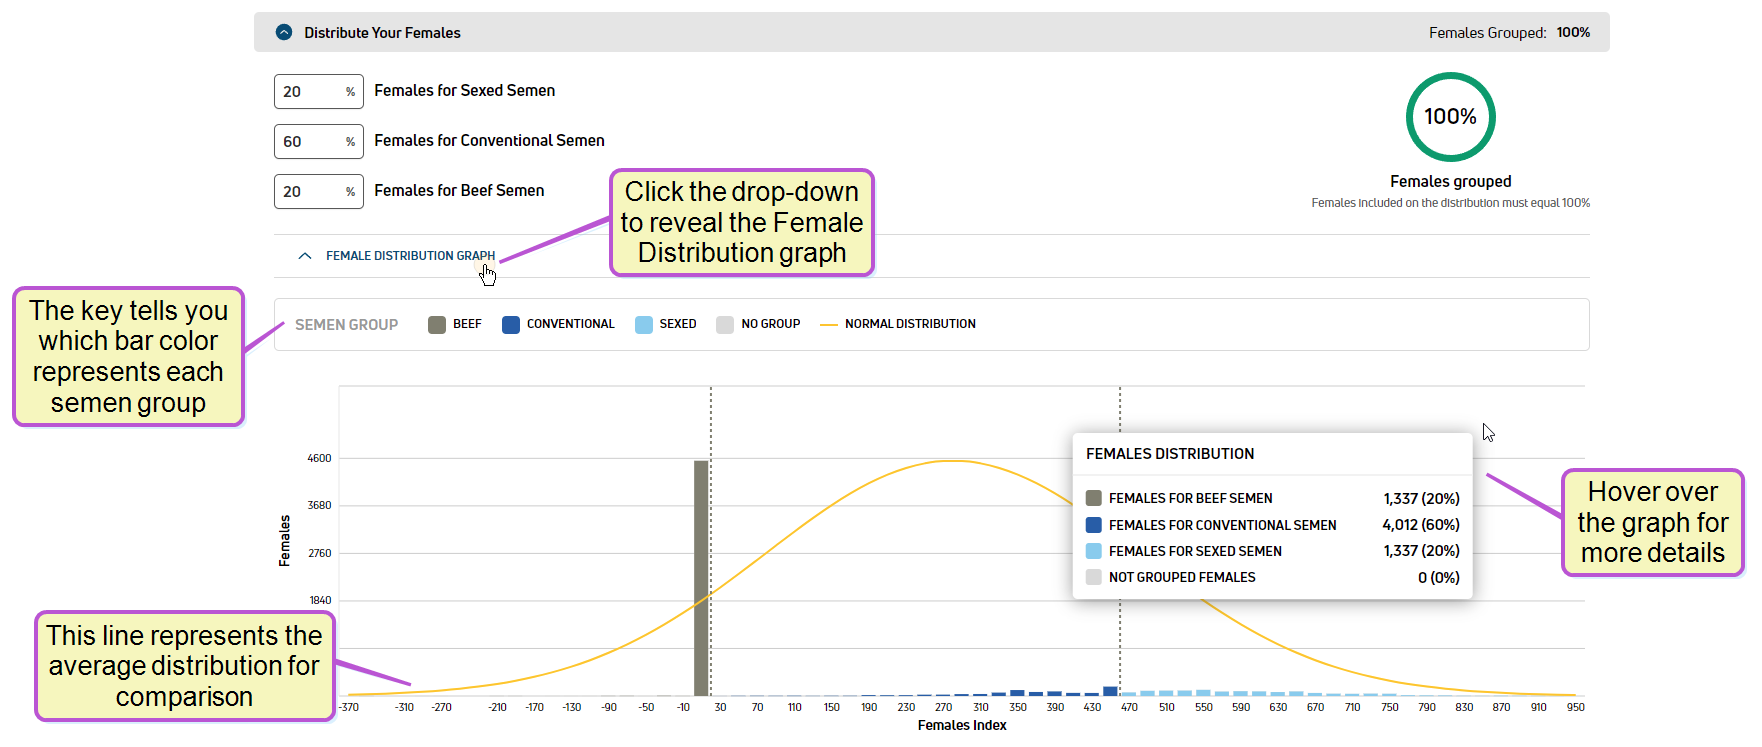Screen dimensions: 1762x747
Task: Toggle the Conventional legend swatch
Action: (x=511, y=324)
